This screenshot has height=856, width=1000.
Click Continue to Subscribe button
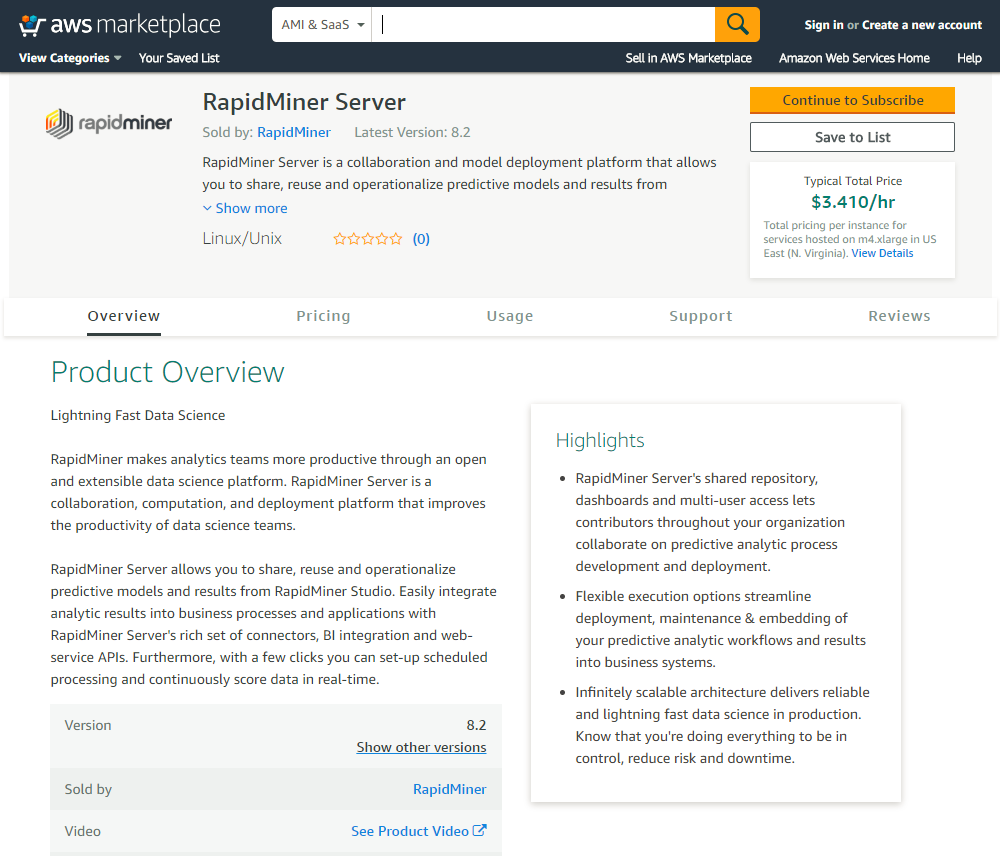852,100
